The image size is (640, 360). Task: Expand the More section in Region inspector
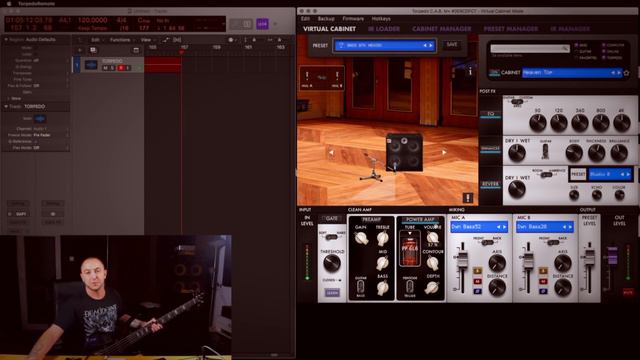(9, 98)
